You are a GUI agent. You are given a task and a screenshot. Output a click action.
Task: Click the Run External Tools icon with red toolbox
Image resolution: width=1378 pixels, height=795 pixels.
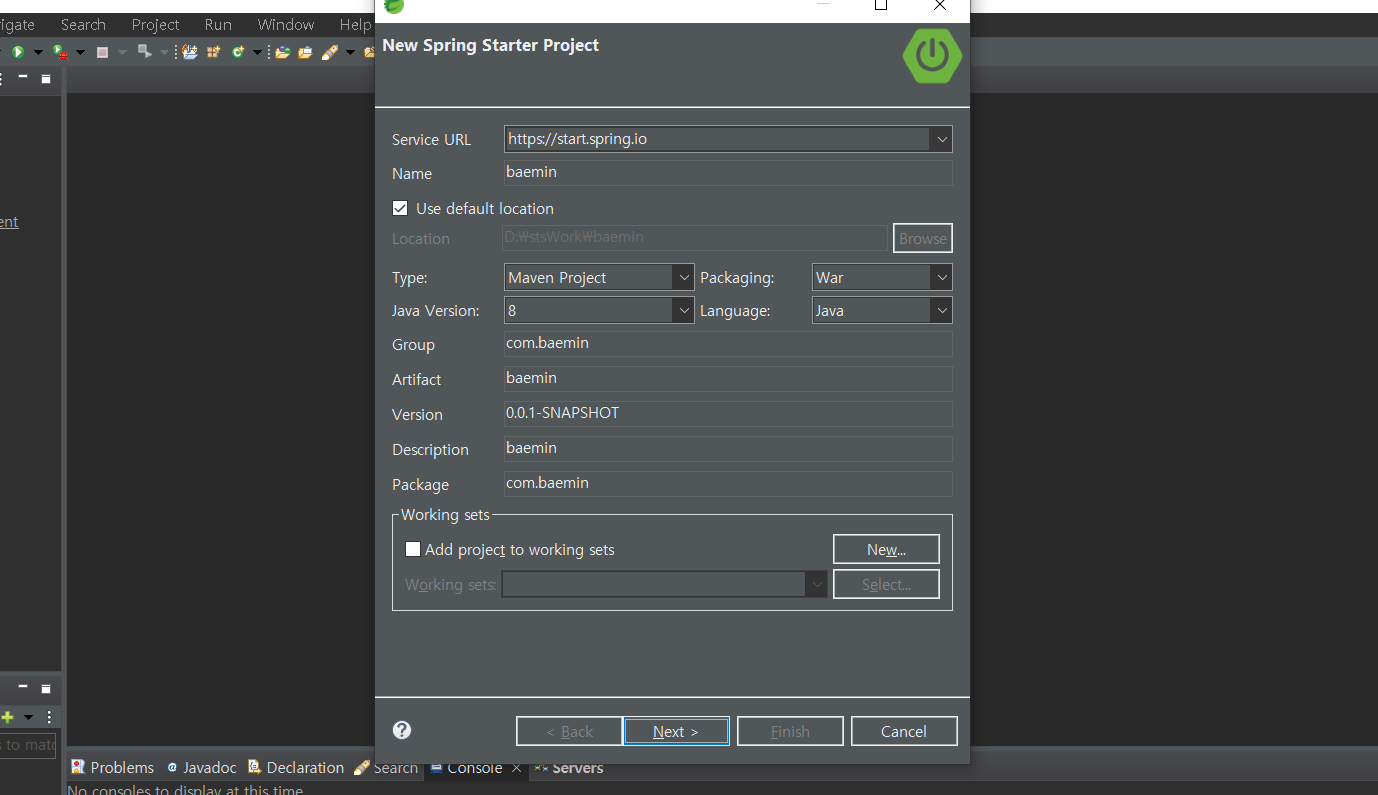60,52
